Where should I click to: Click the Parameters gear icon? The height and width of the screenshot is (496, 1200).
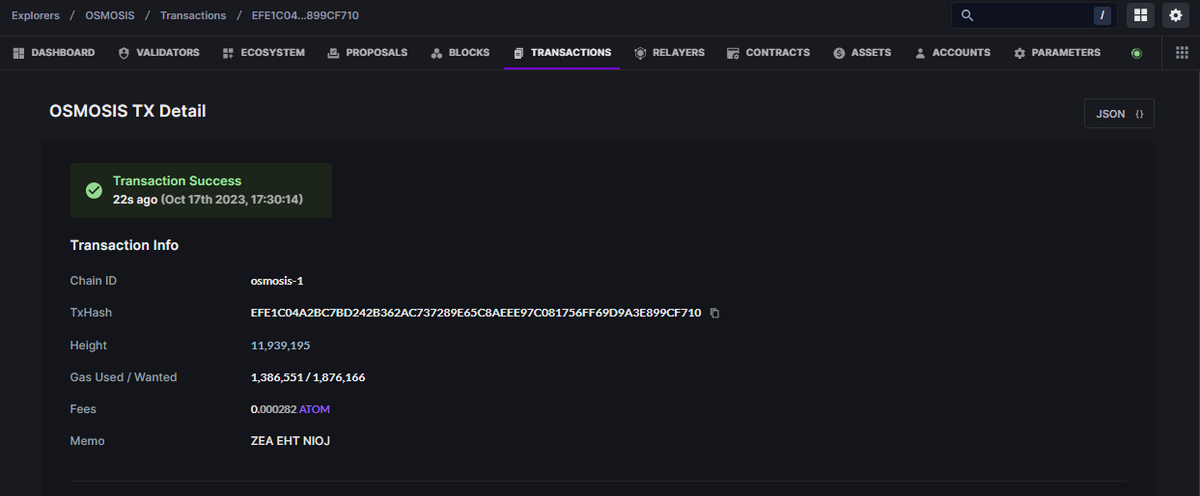tap(1019, 53)
